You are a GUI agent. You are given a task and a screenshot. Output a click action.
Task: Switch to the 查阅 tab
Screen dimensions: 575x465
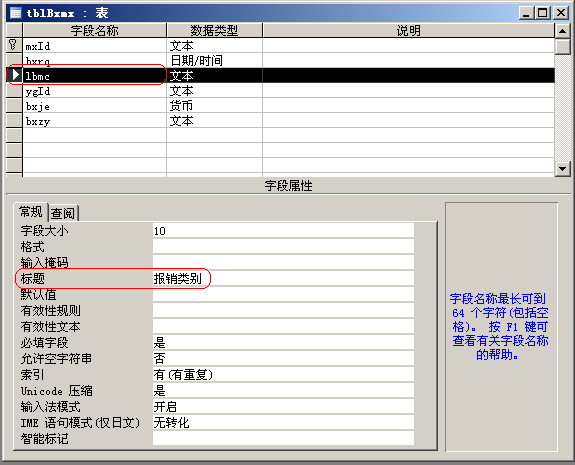click(63, 213)
